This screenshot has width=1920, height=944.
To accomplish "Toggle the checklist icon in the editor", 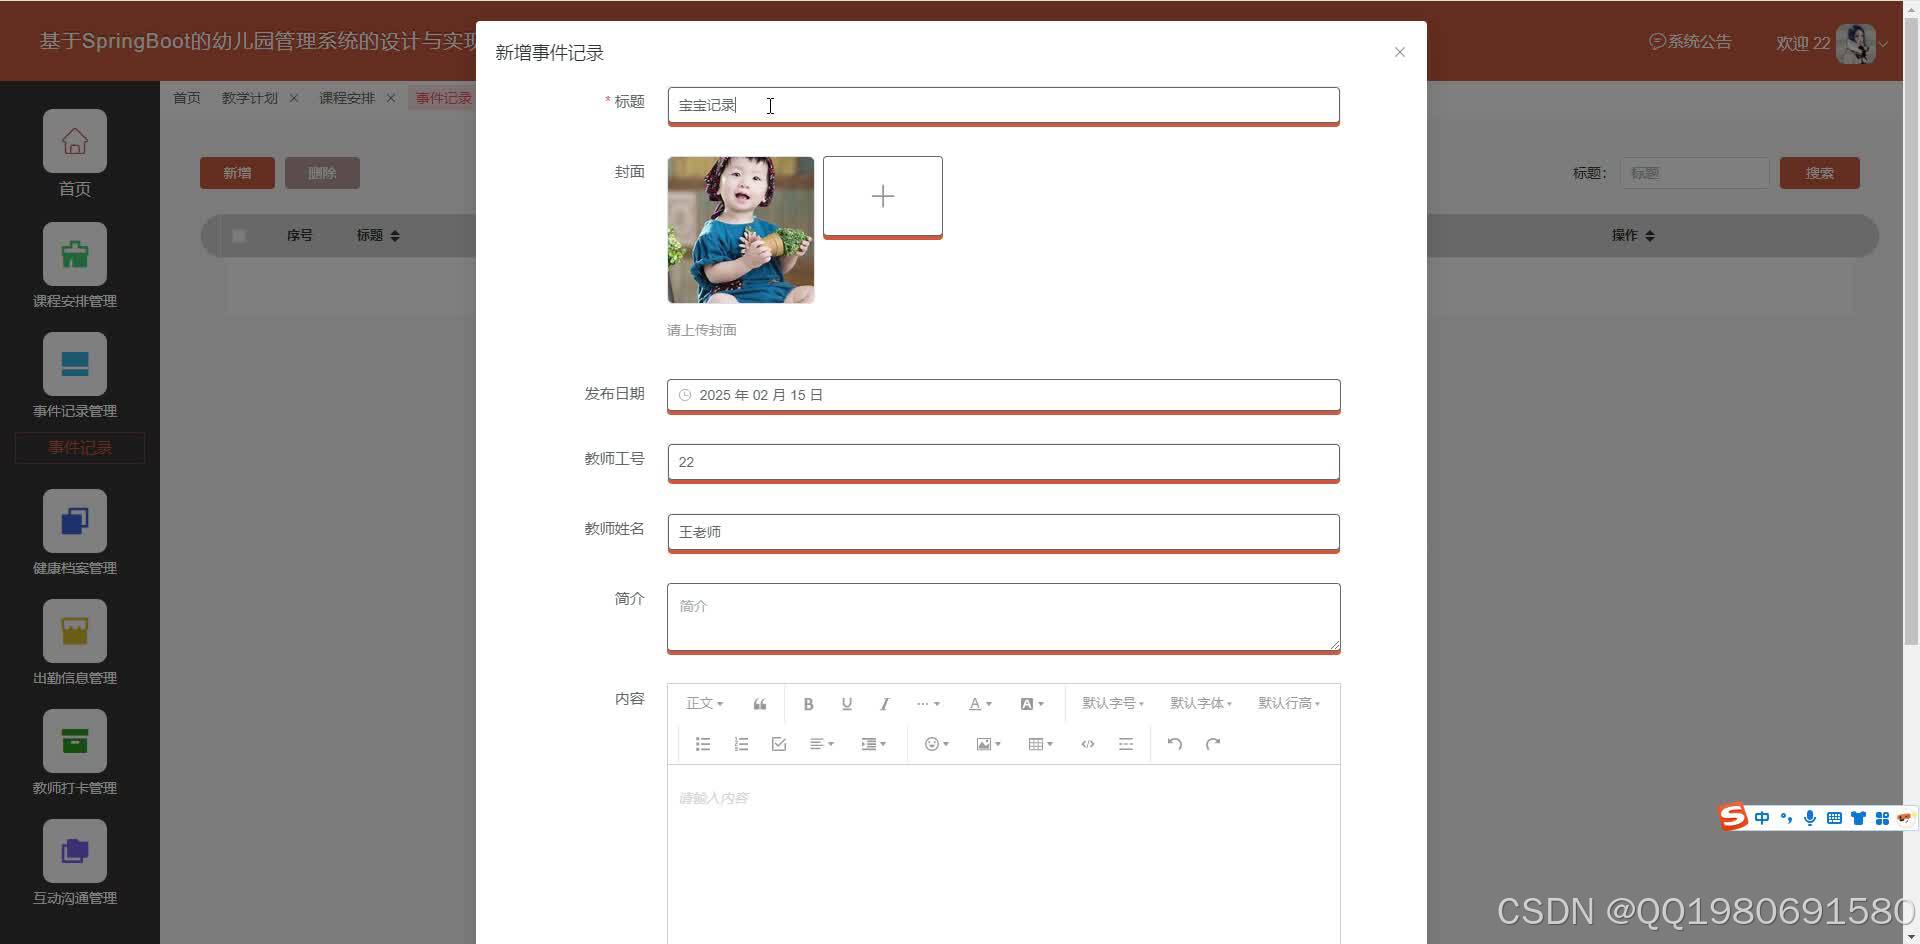I will point(778,744).
